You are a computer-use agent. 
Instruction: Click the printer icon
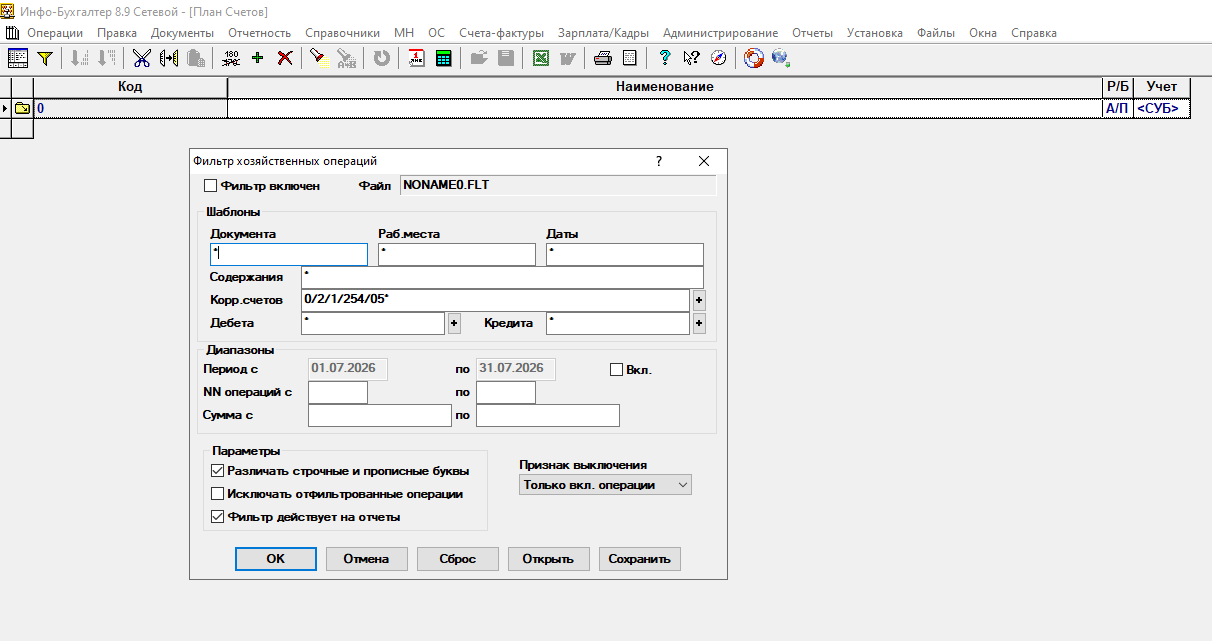[x=602, y=58]
